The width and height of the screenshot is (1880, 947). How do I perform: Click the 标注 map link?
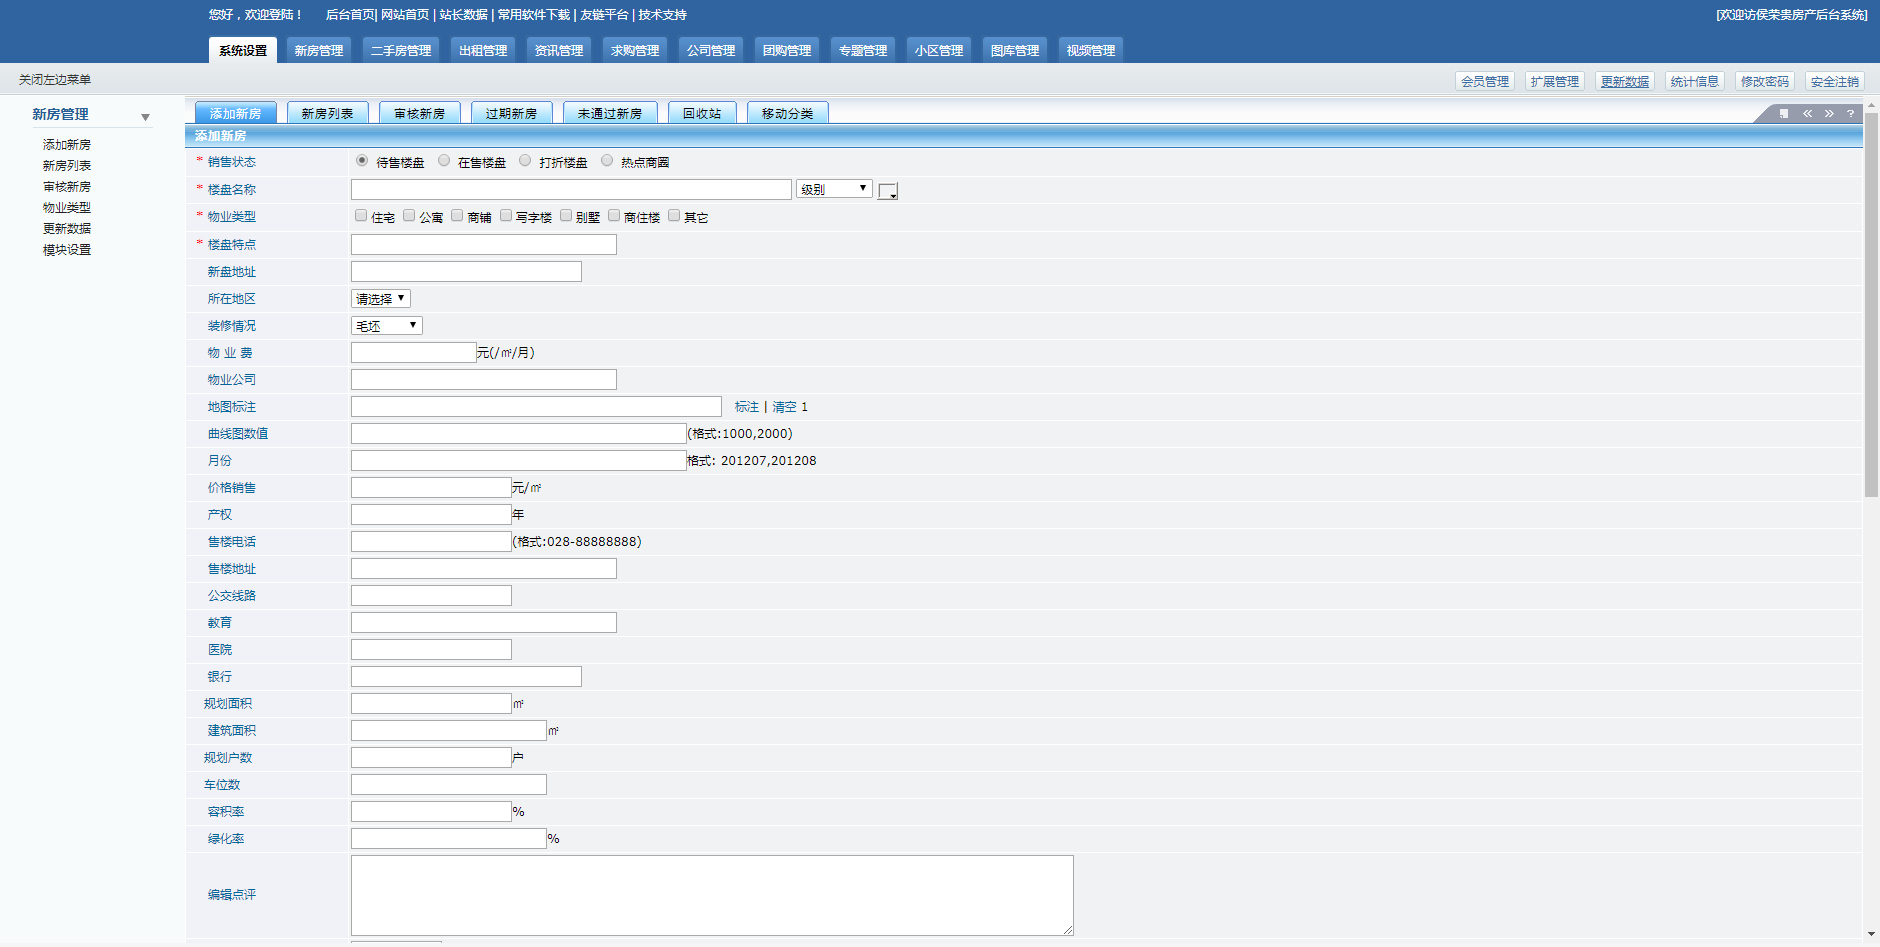click(746, 407)
